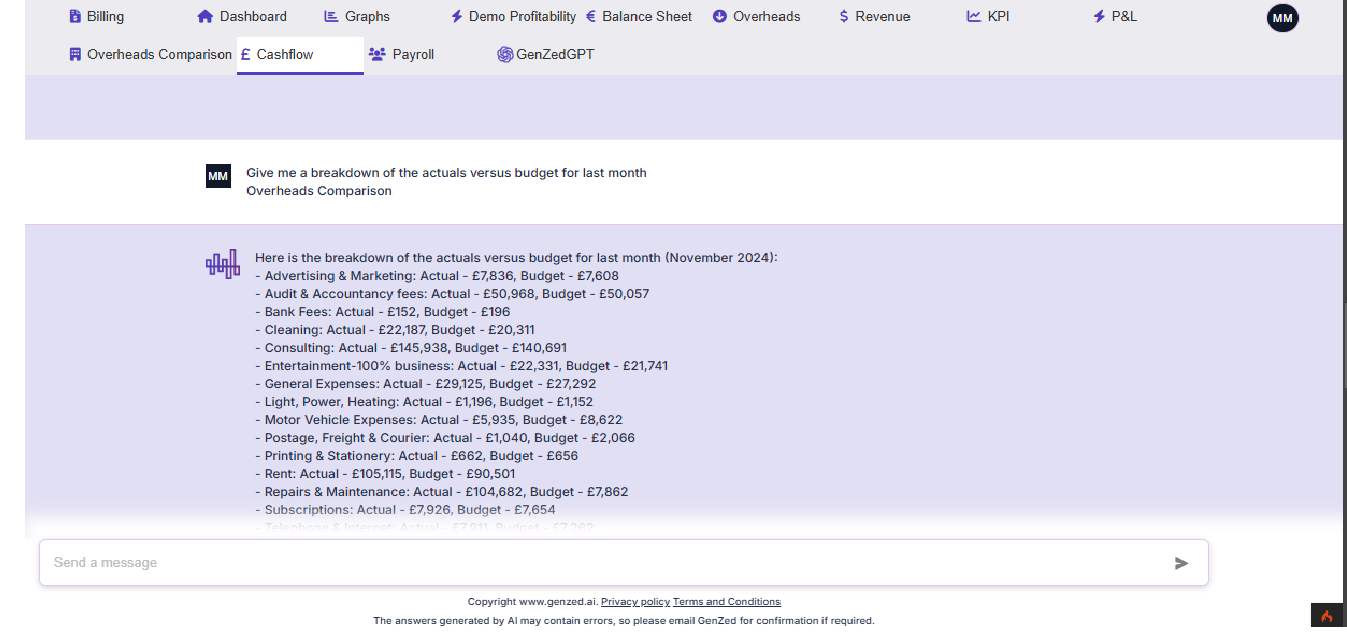Viewport: 1347px width, 633px height.
Task: Go to Overheads Comparison tab
Action: tap(159, 54)
